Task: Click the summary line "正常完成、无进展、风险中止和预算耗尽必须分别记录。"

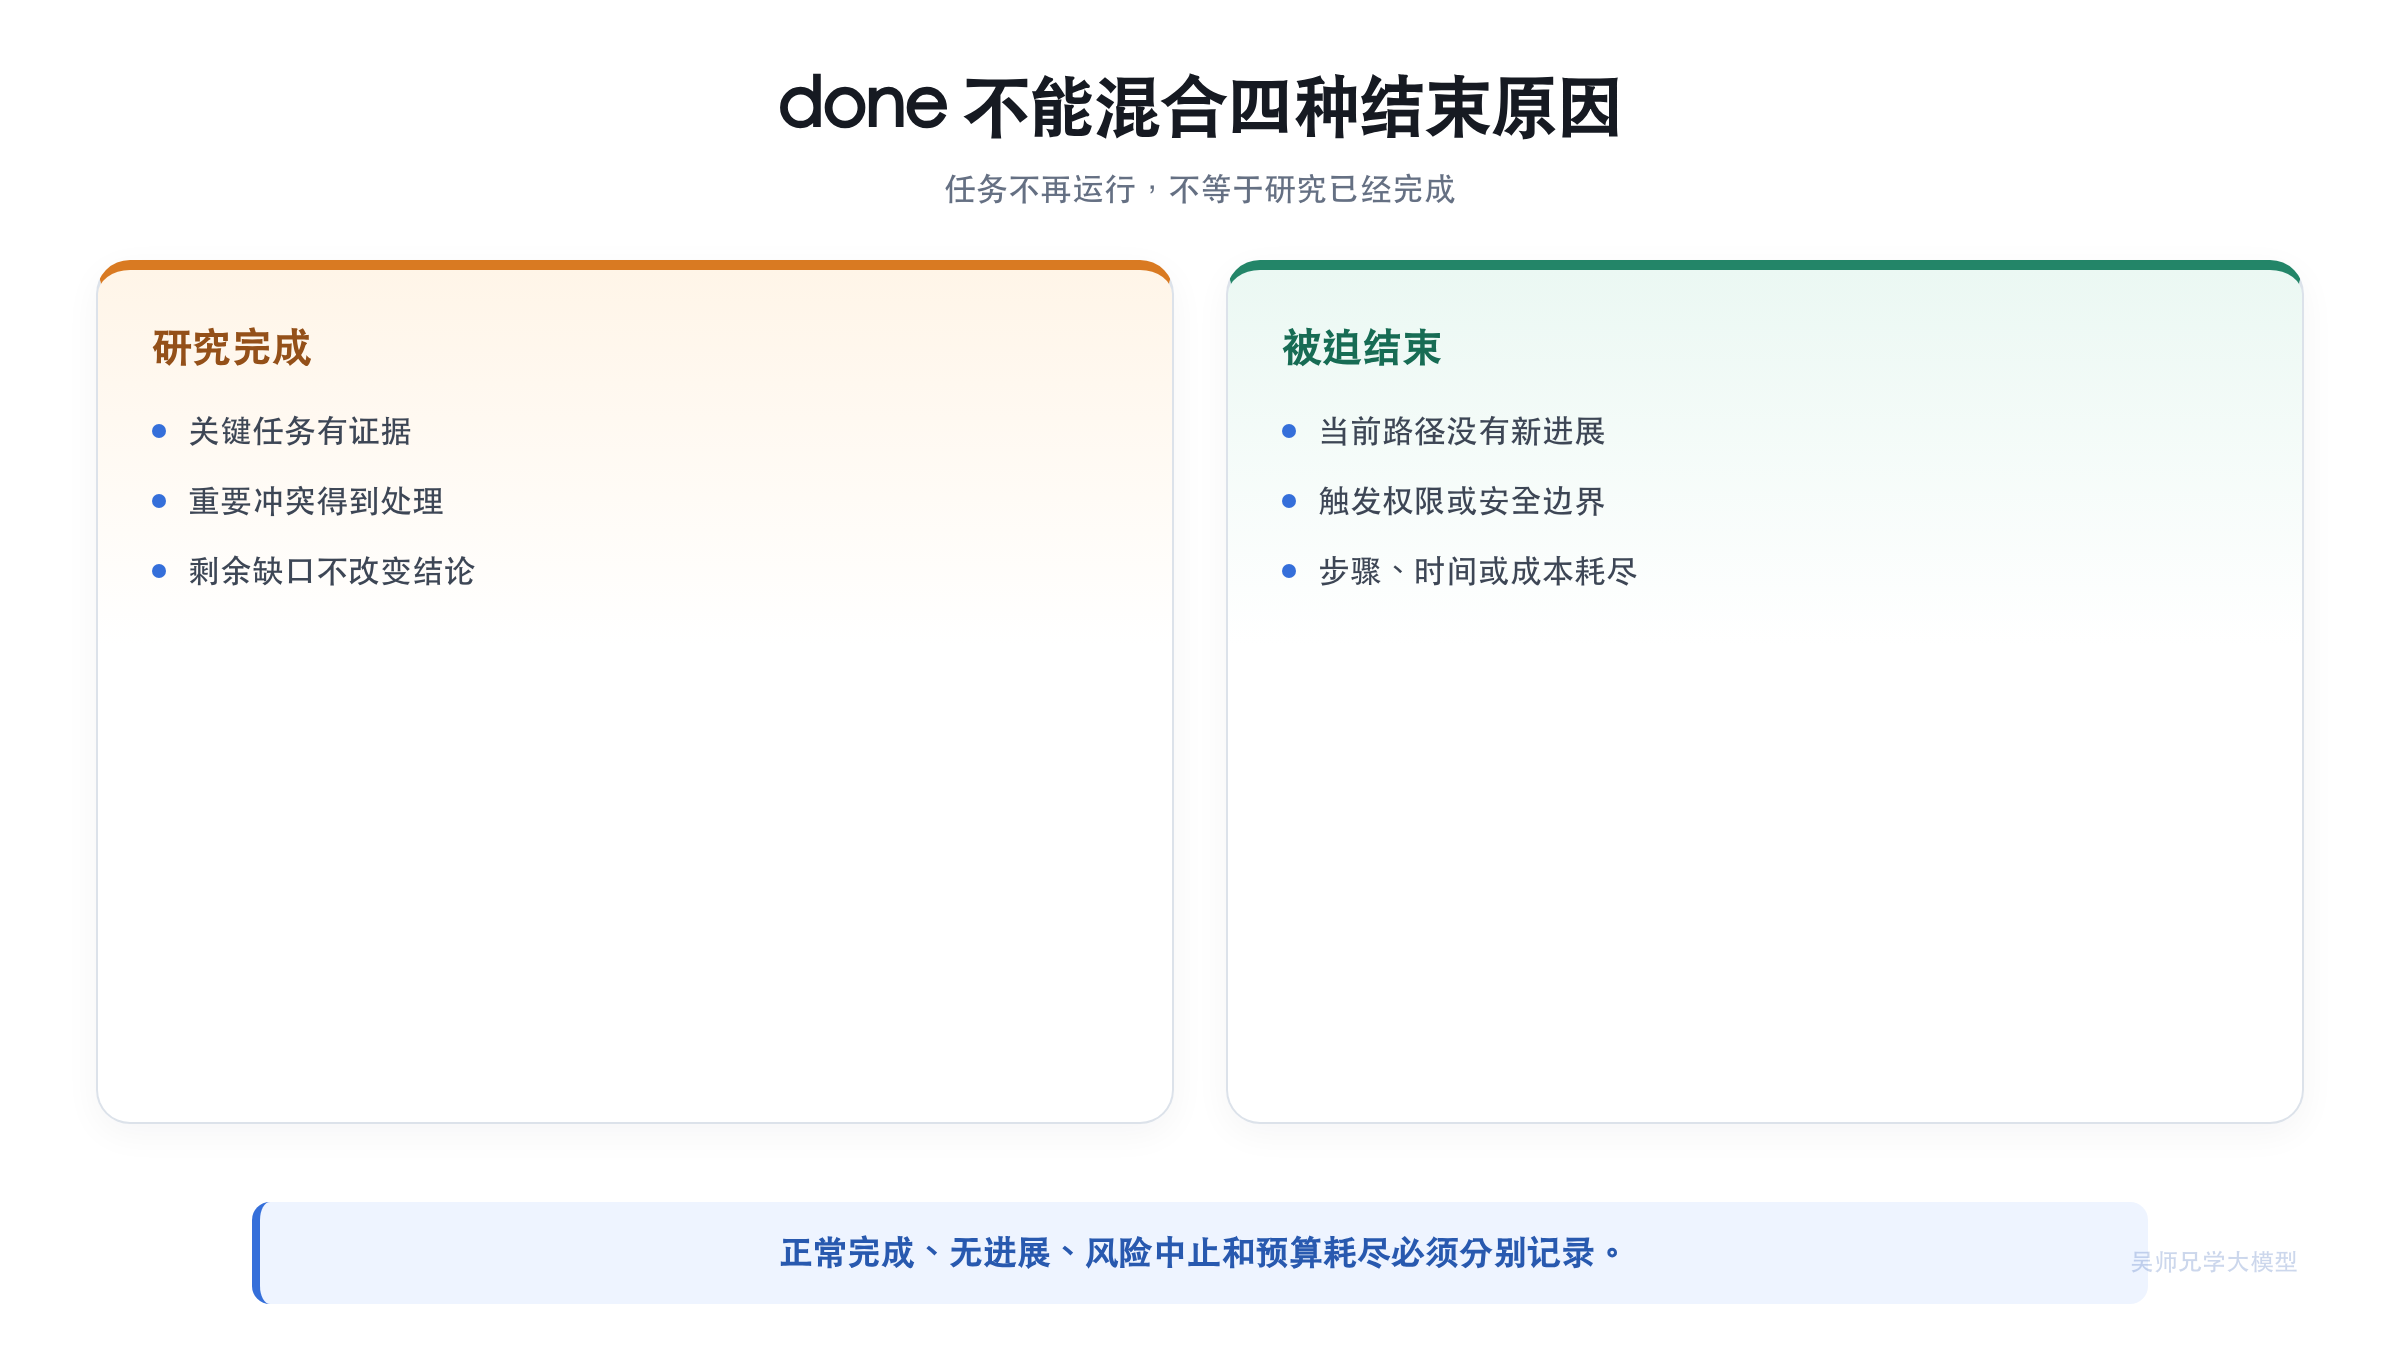Action: (1200, 1253)
